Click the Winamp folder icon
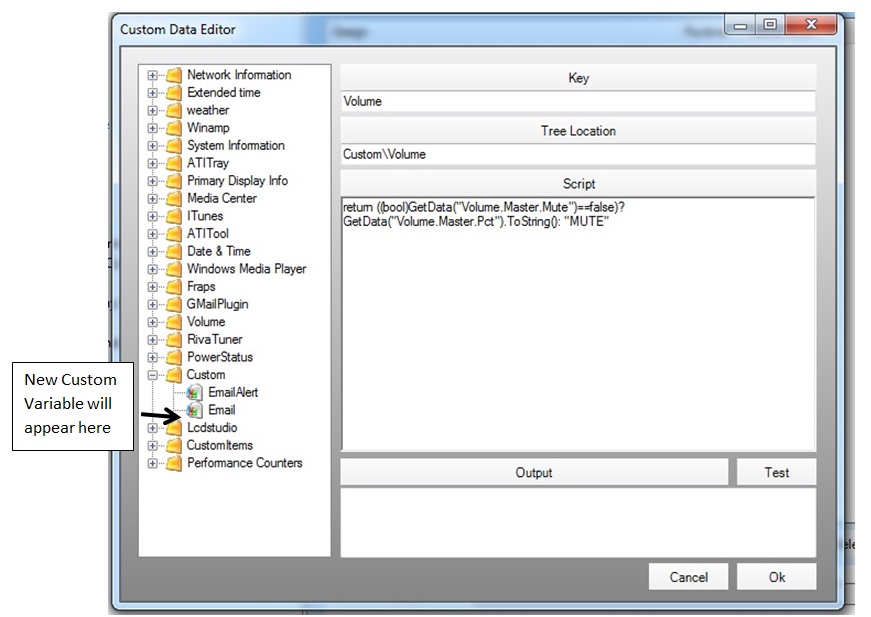The image size is (871, 617). coord(174,128)
